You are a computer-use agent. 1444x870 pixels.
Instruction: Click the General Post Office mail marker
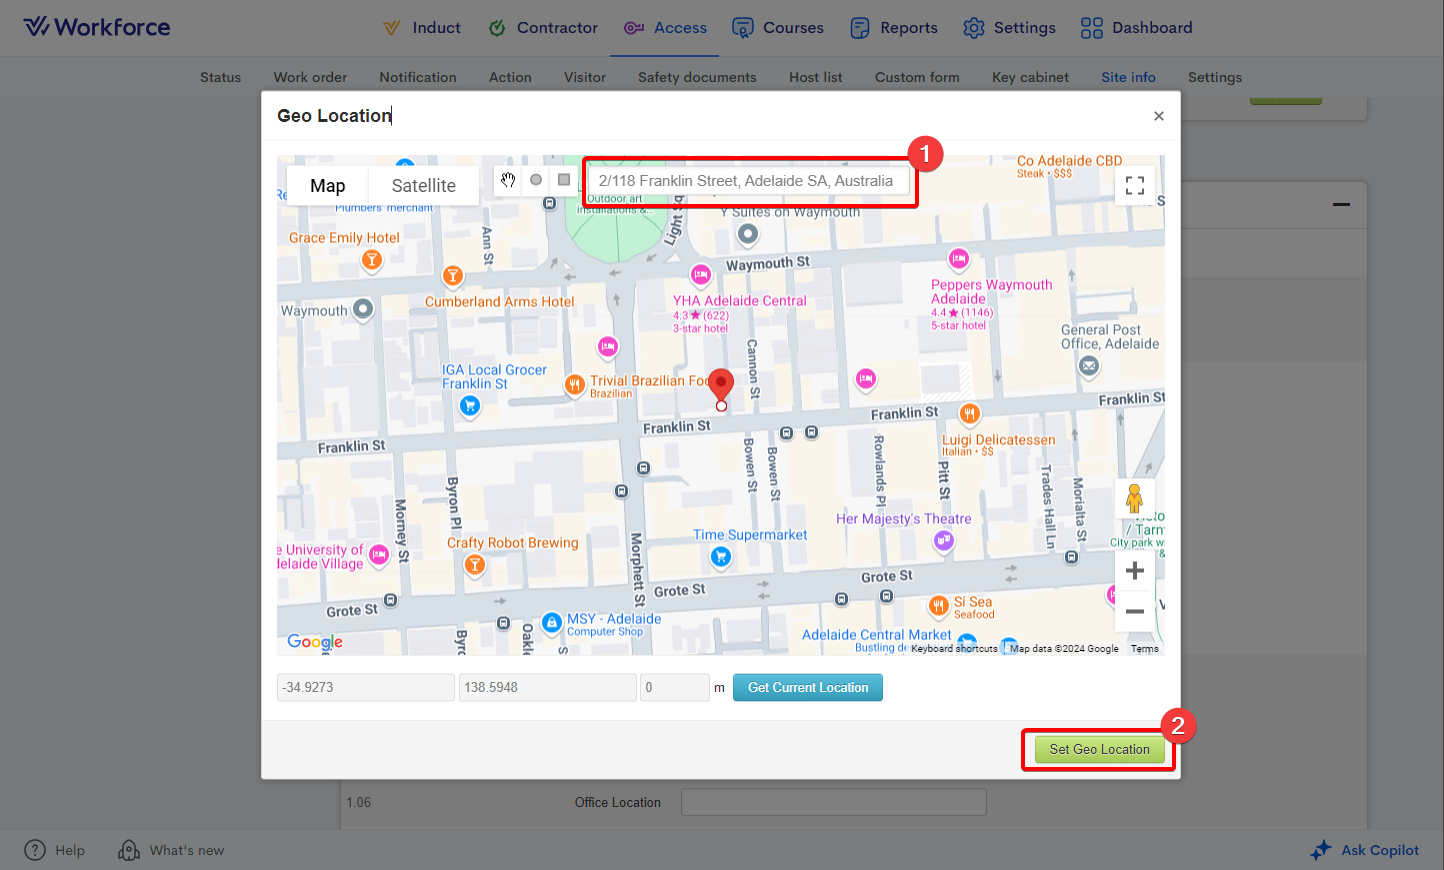(x=1089, y=366)
